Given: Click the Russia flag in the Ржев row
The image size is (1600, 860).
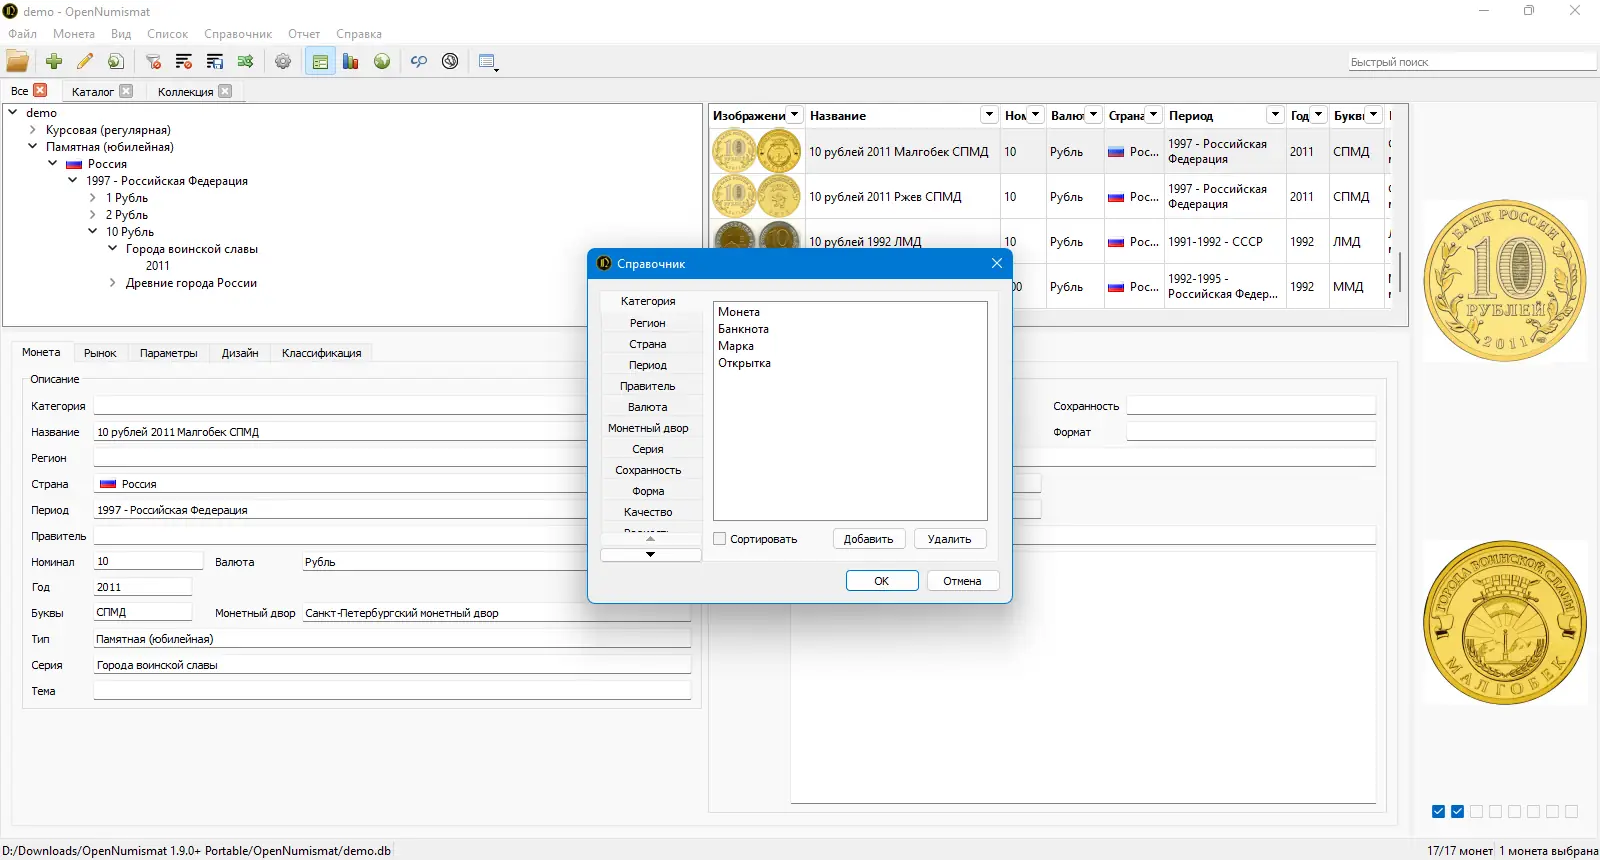Looking at the screenshot, I should (1116, 197).
